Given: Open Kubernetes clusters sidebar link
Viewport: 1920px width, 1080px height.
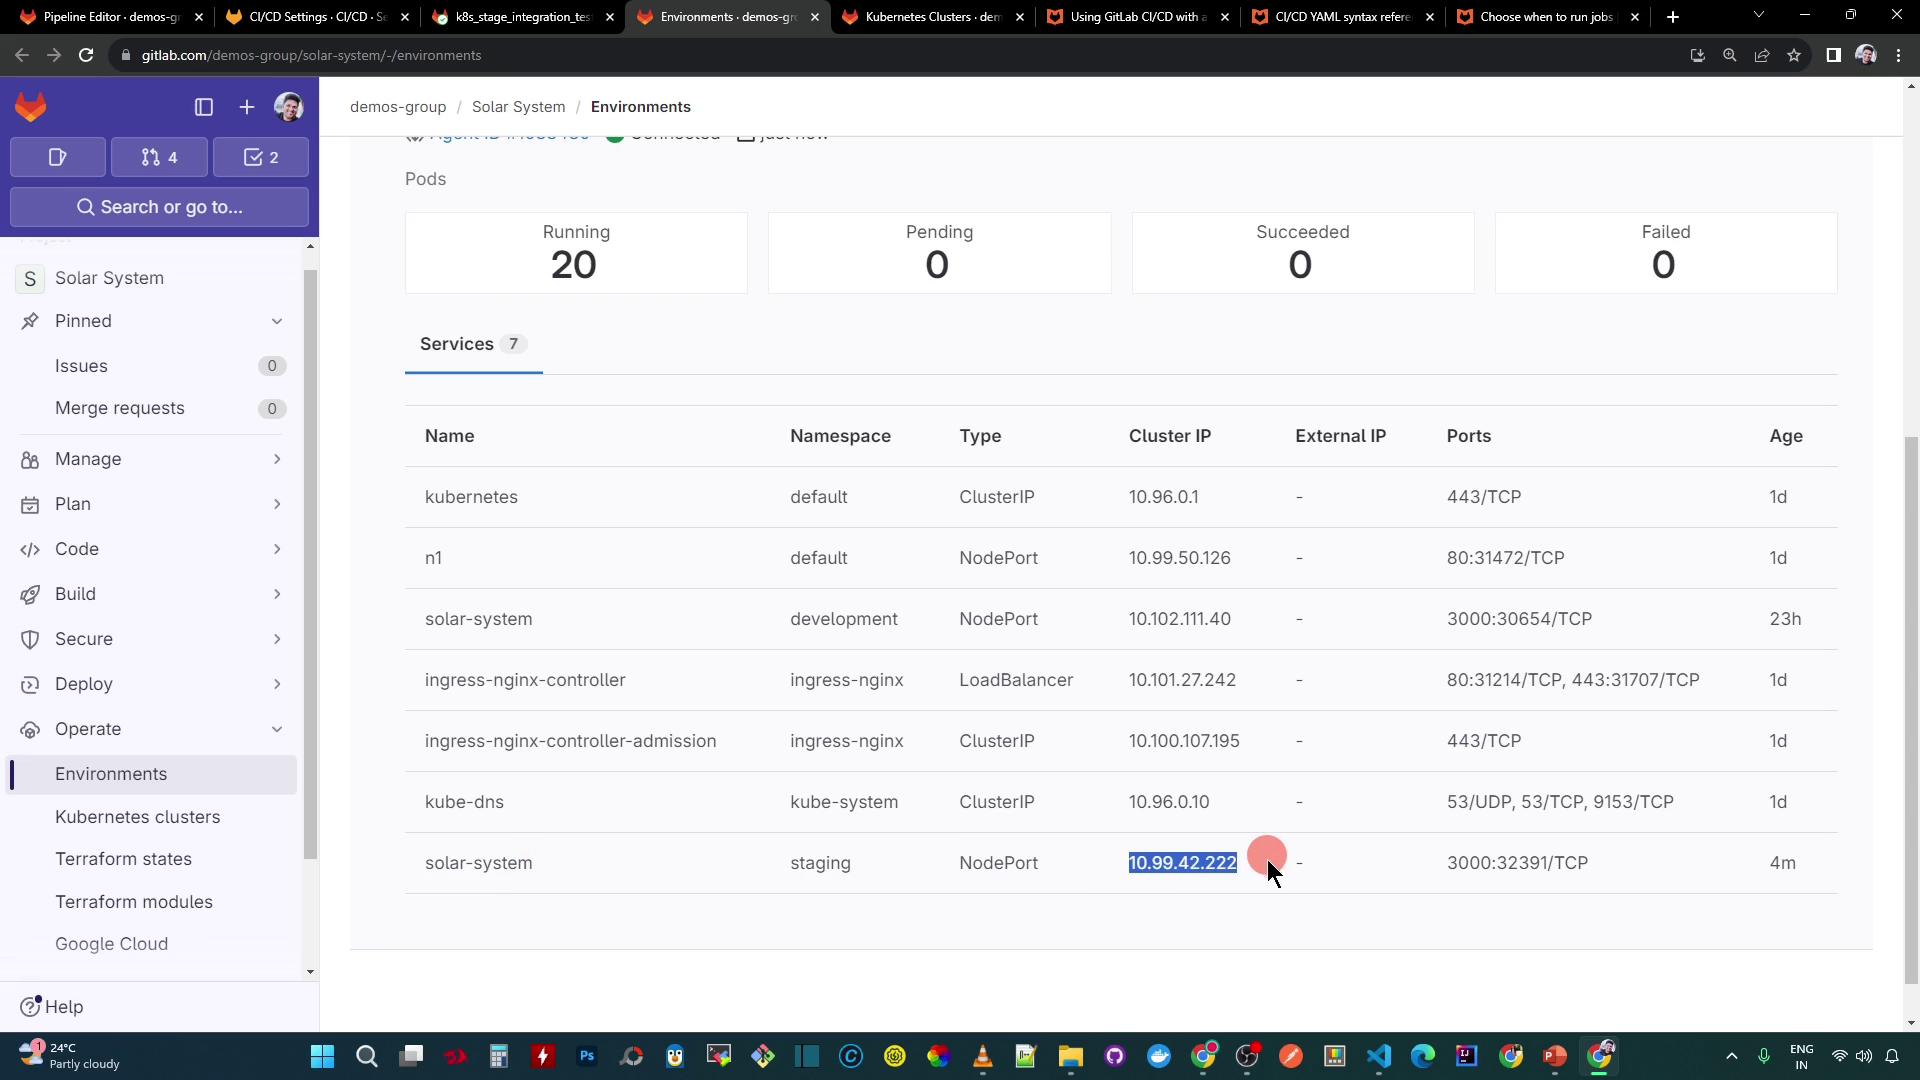Looking at the screenshot, I should pos(137,817).
